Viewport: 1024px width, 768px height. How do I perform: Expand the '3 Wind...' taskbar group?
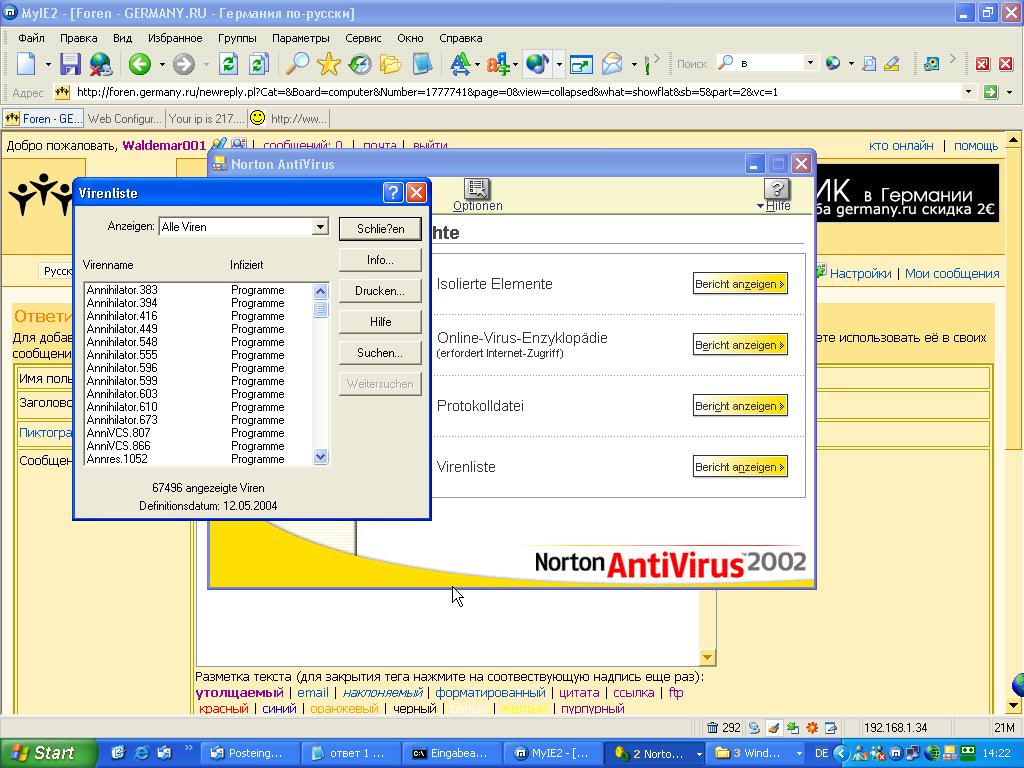pyautogui.click(x=799, y=754)
